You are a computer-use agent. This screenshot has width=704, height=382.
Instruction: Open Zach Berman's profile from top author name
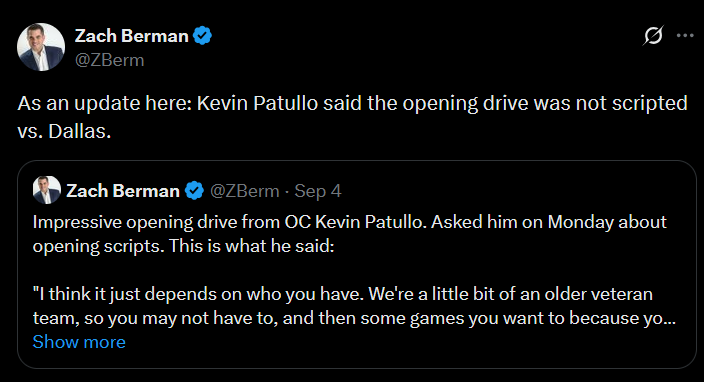pyautogui.click(x=132, y=36)
